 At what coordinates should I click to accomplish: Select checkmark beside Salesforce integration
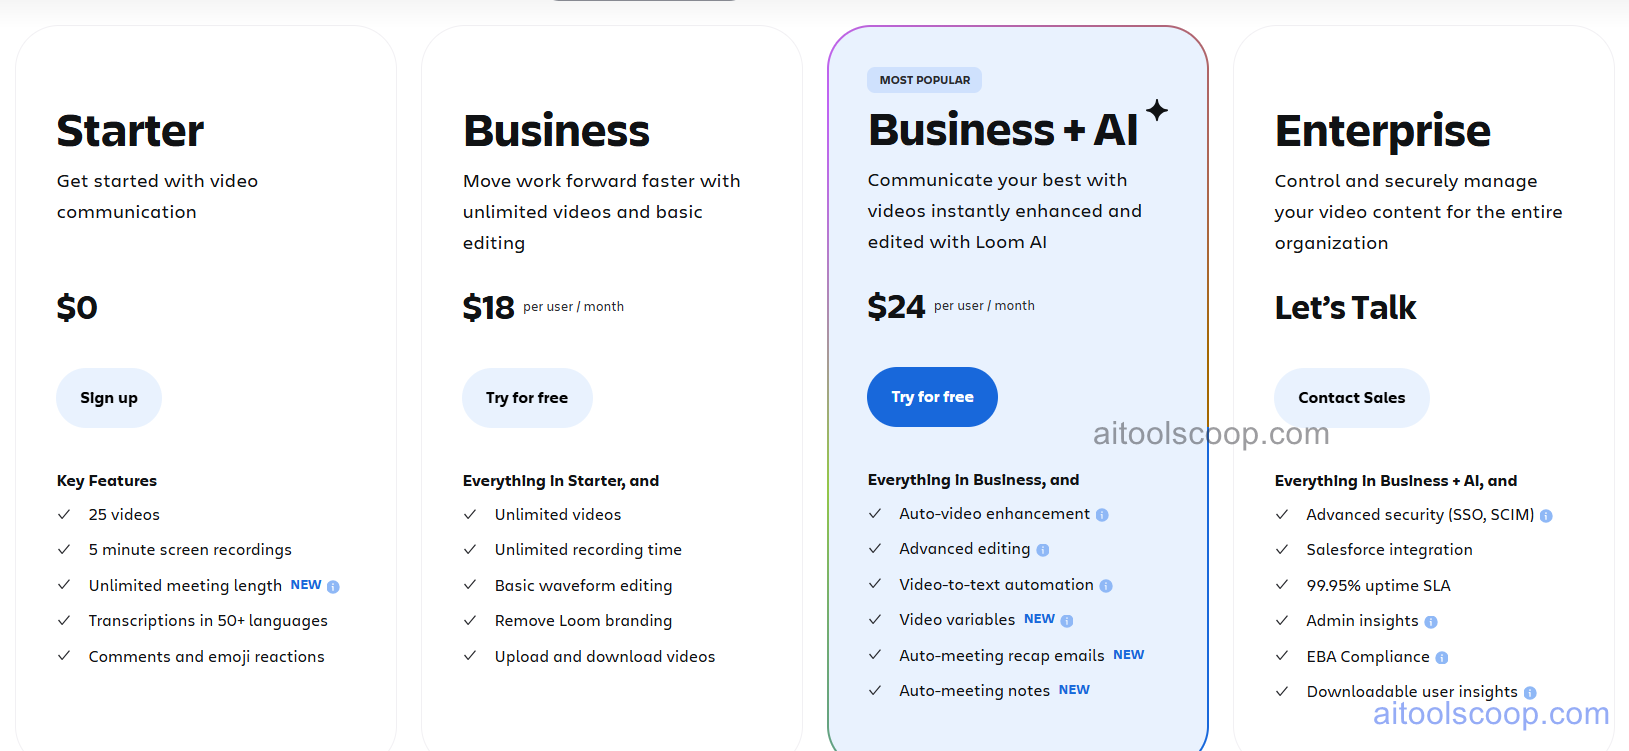click(x=1282, y=550)
